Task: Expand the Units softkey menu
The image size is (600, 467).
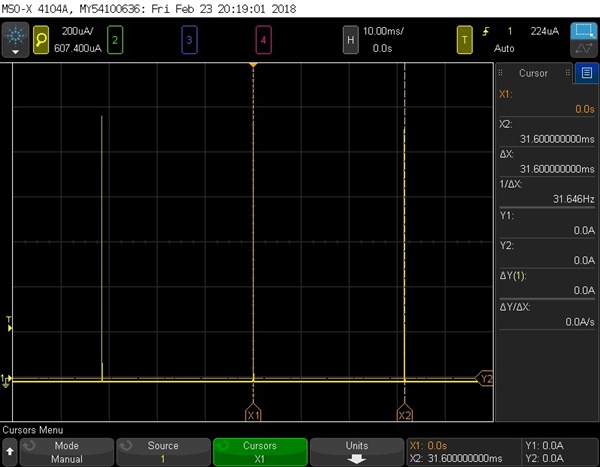Action: 357,452
